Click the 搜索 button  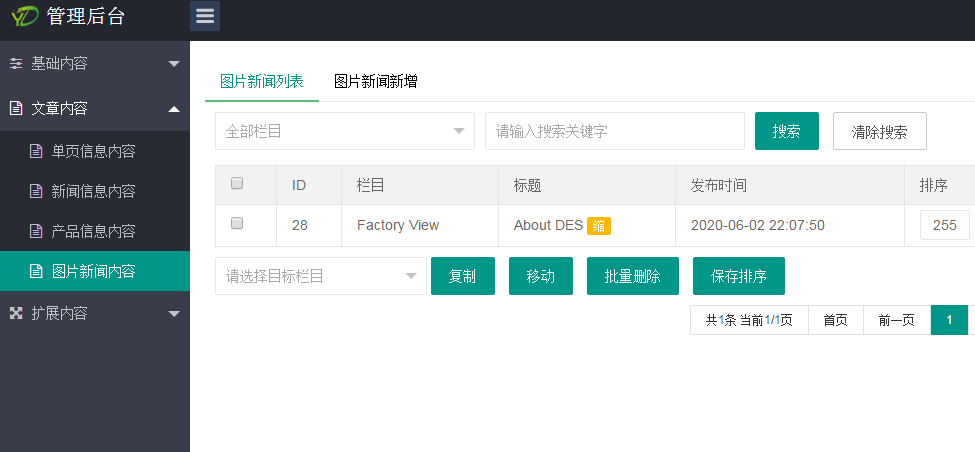coord(787,131)
